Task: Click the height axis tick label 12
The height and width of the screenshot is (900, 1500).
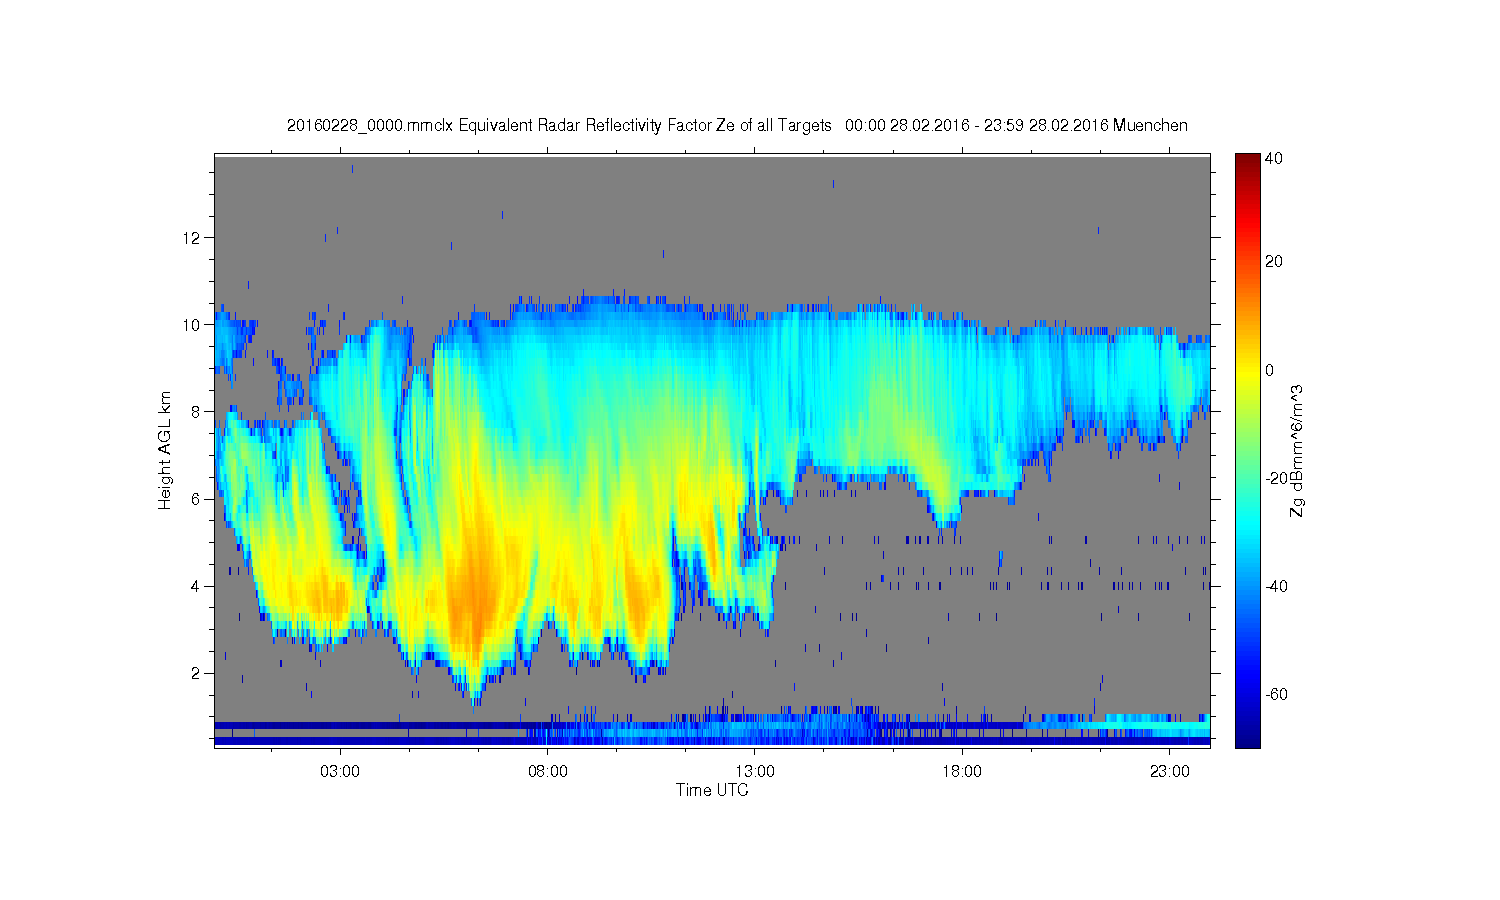Action: pos(193,237)
